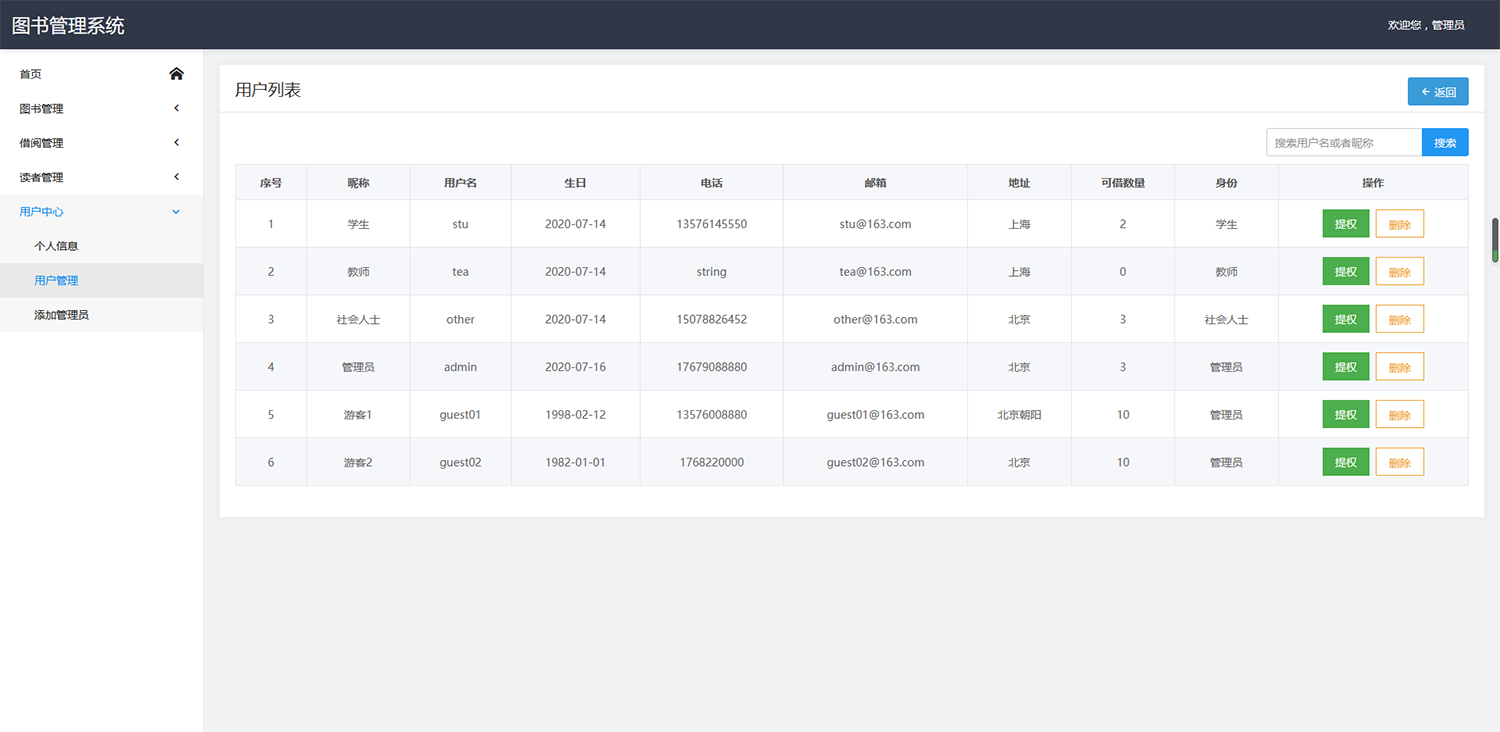Click nickname 社会人士 in row 3

pos(358,319)
